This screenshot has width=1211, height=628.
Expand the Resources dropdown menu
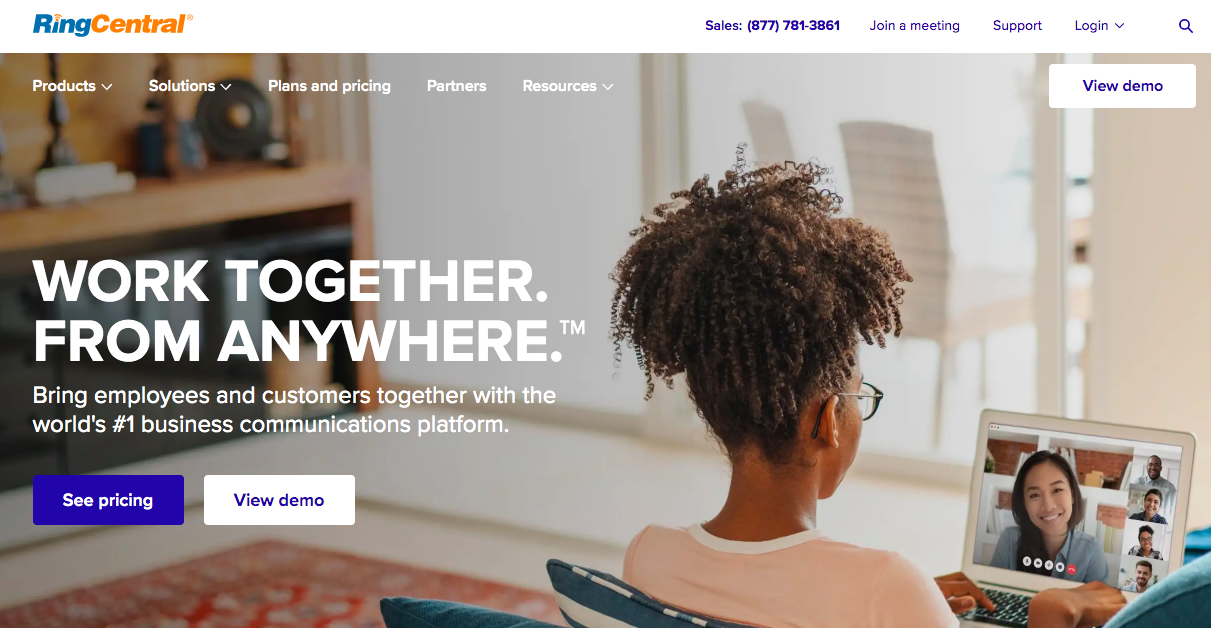coord(568,86)
